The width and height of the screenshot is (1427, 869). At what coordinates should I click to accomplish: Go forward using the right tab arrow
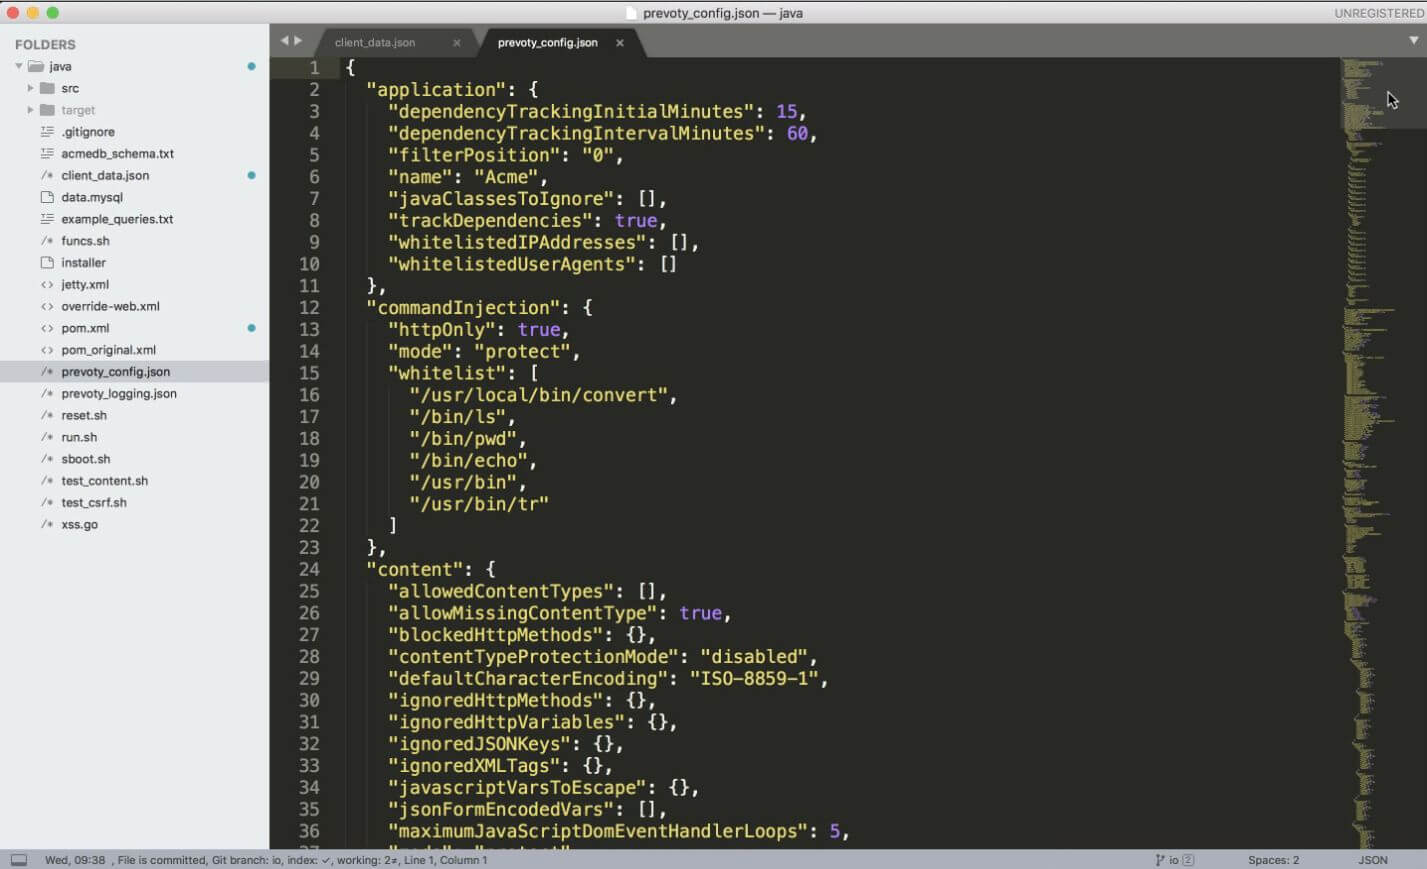(298, 41)
